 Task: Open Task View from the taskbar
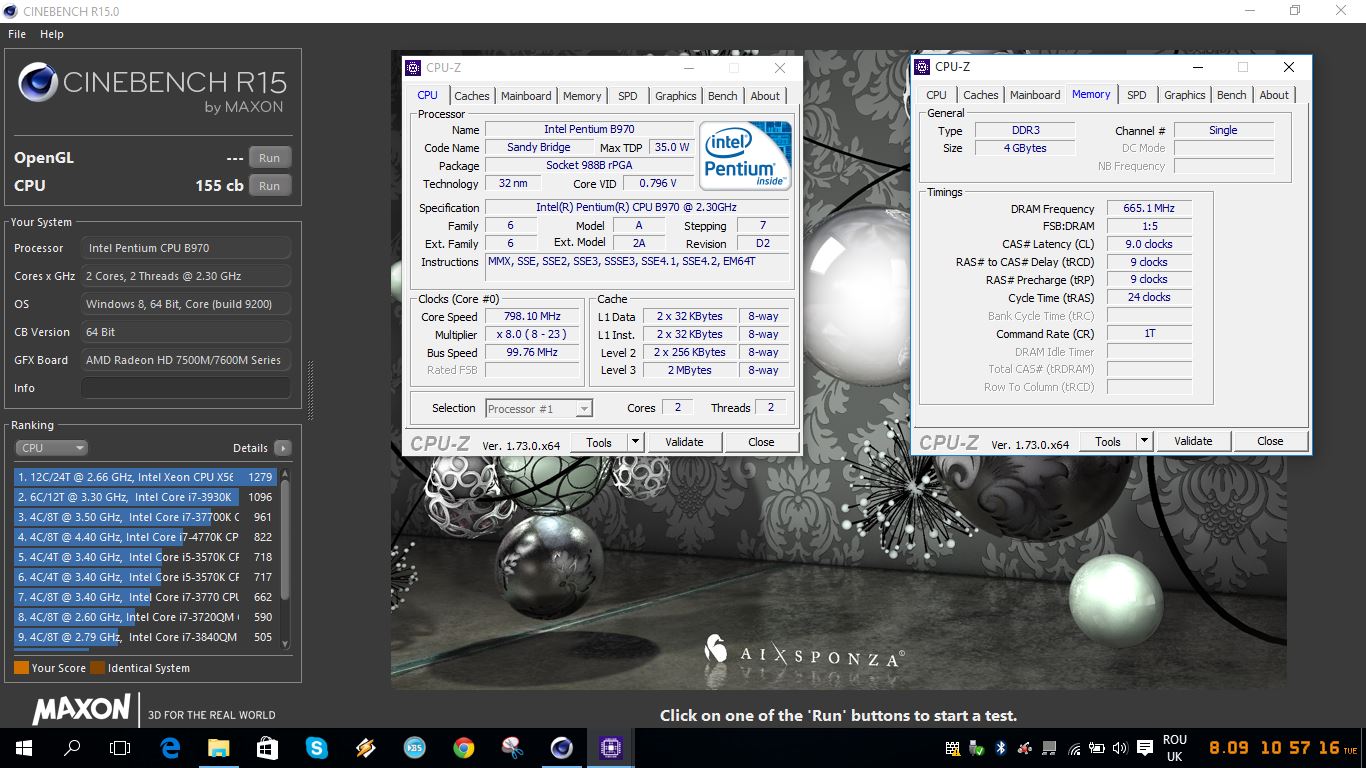point(120,747)
